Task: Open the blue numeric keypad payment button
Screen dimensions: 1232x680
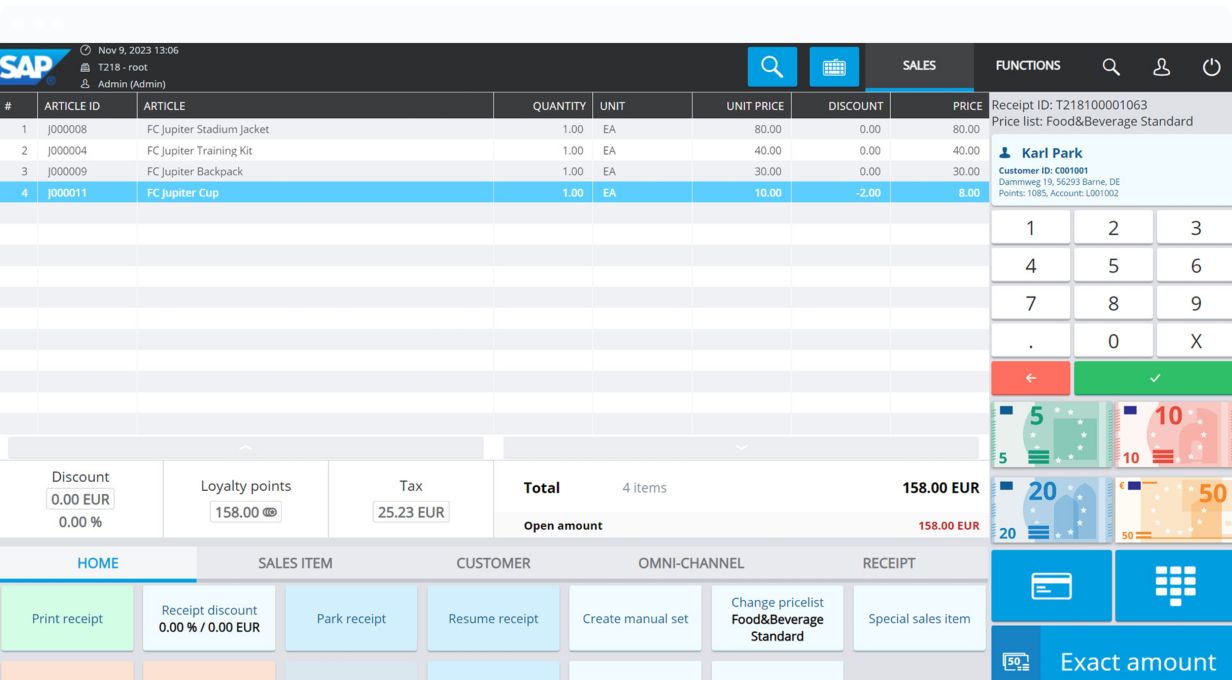Action: tap(1174, 586)
